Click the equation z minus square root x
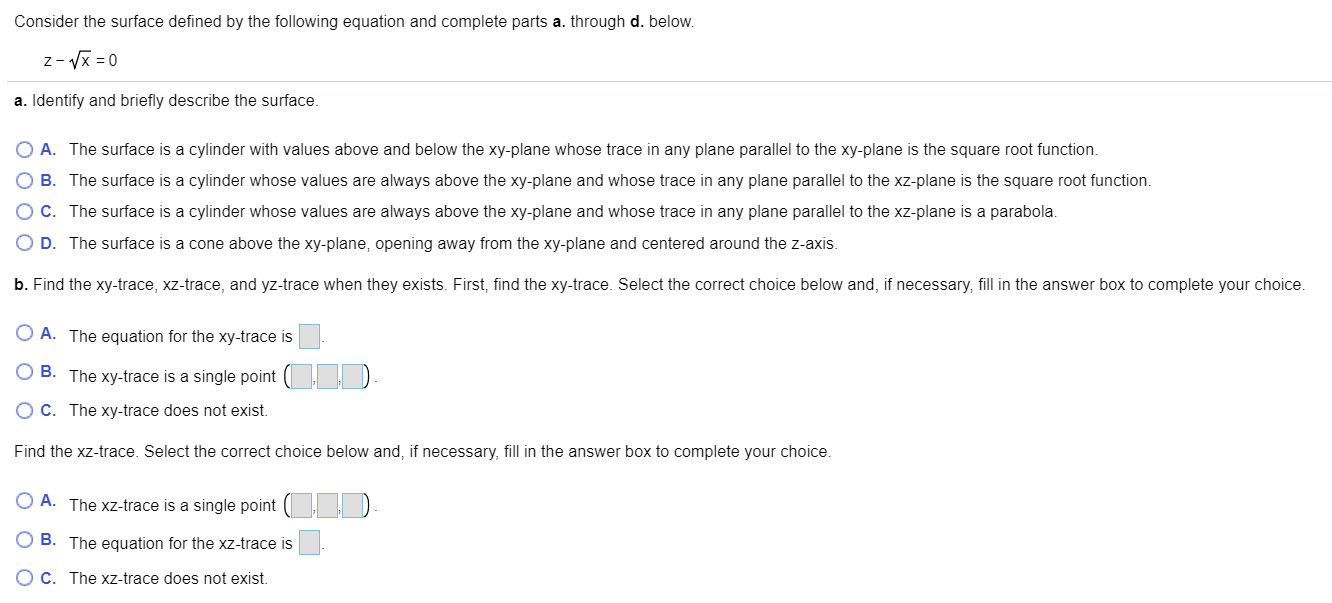1332x603 pixels. (80, 59)
